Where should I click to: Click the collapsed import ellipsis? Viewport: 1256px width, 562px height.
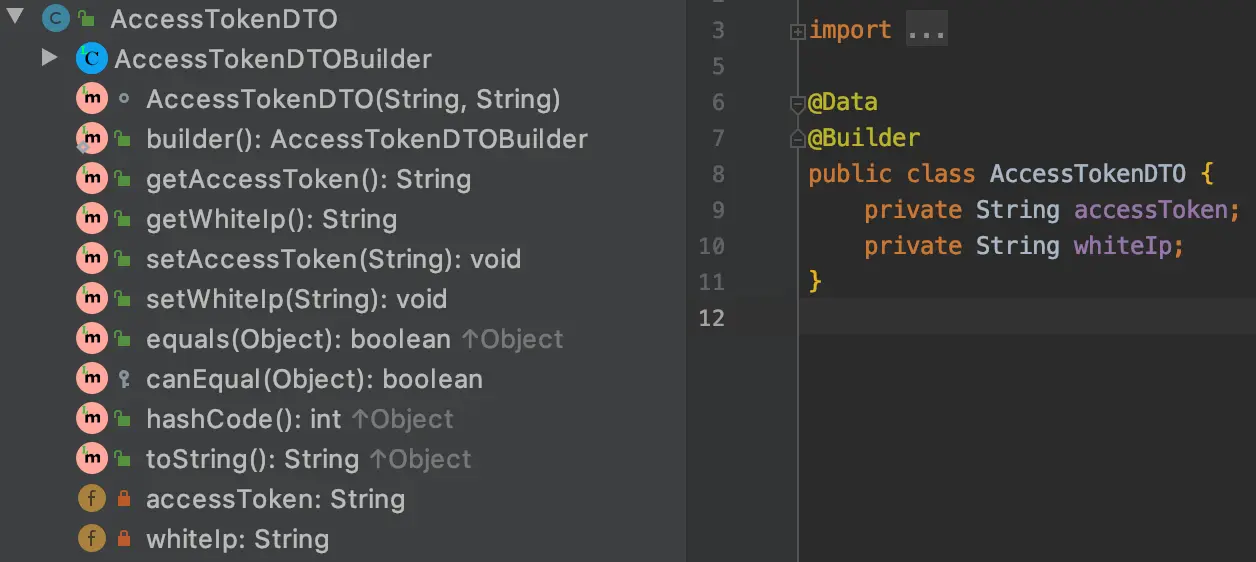[926, 30]
